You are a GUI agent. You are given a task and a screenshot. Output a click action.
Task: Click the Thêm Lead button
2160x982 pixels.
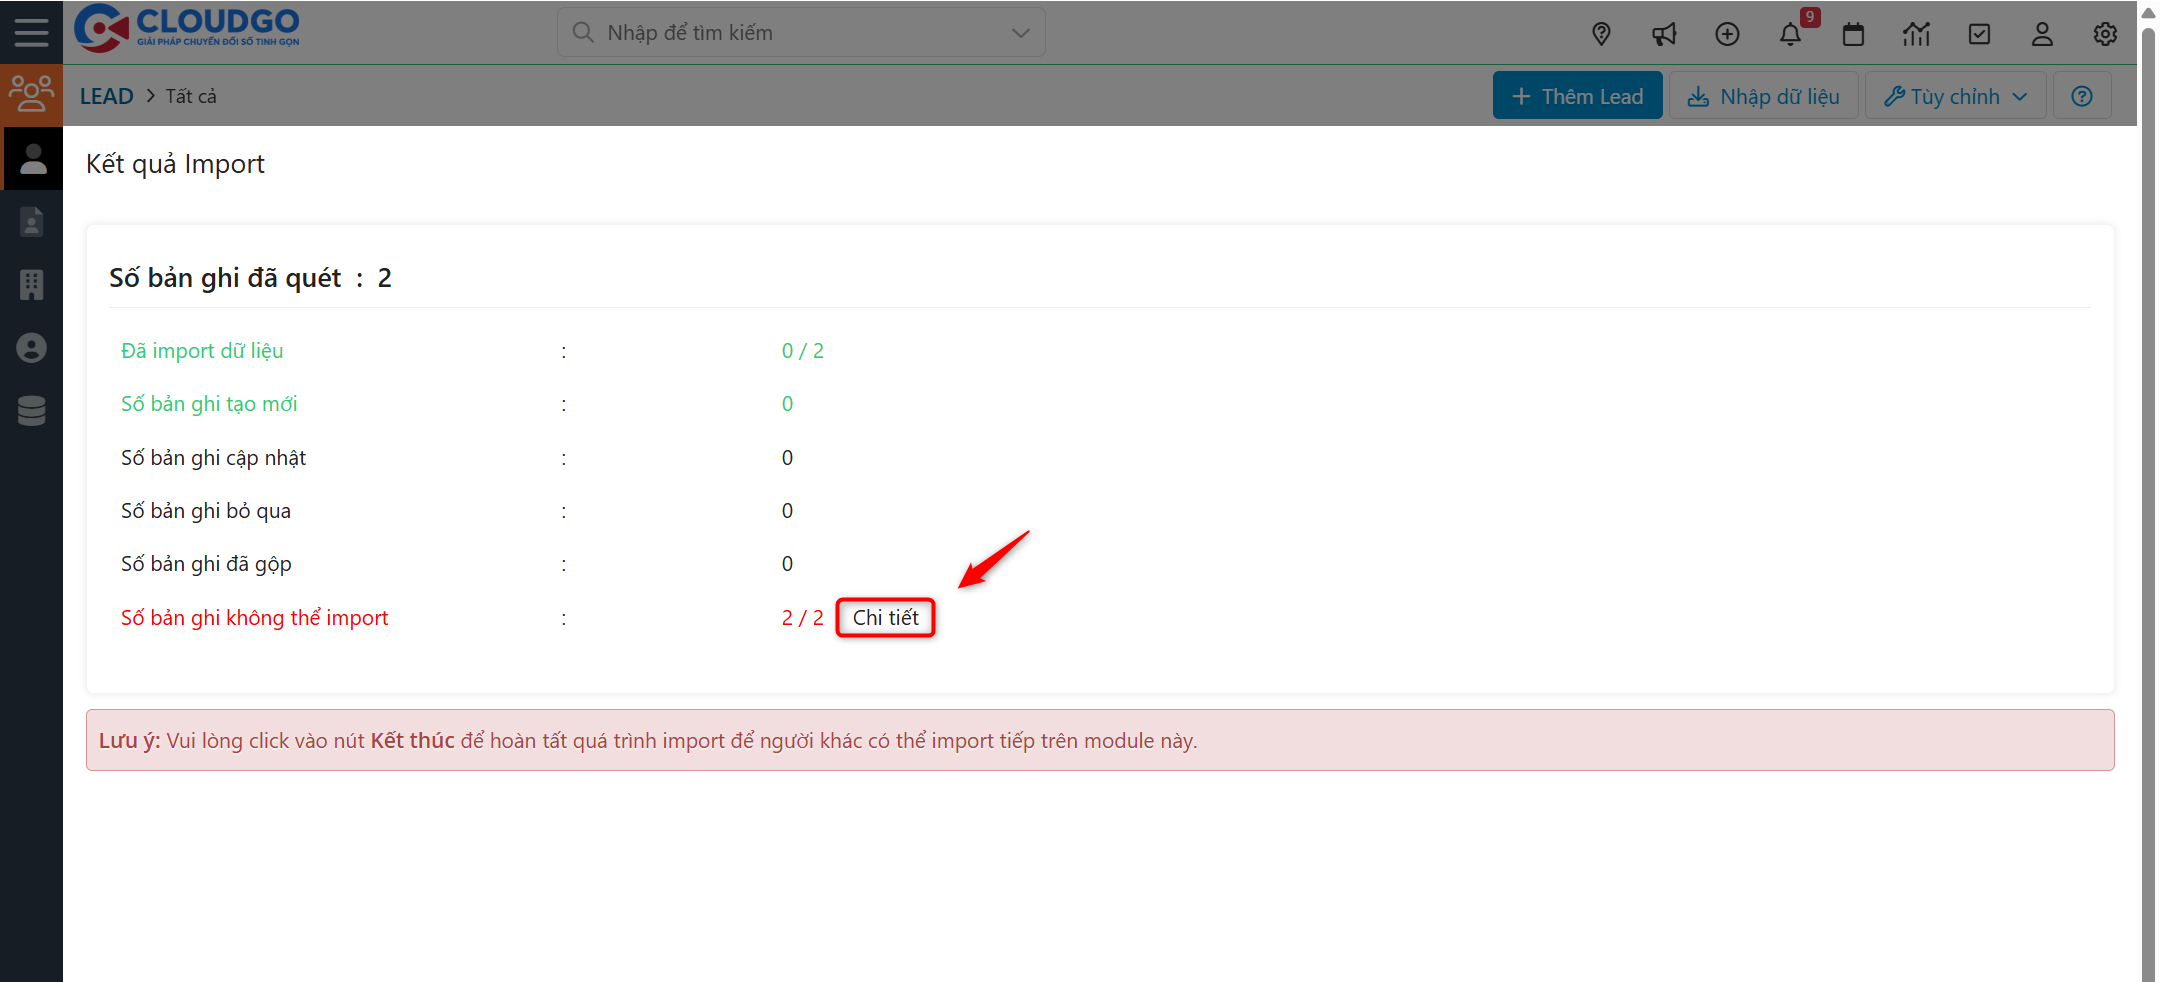[x=1577, y=95]
